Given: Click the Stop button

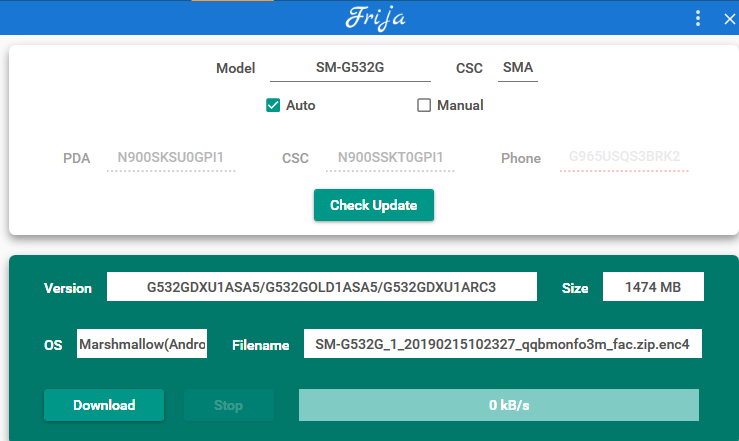Looking at the screenshot, I should 229,405.
